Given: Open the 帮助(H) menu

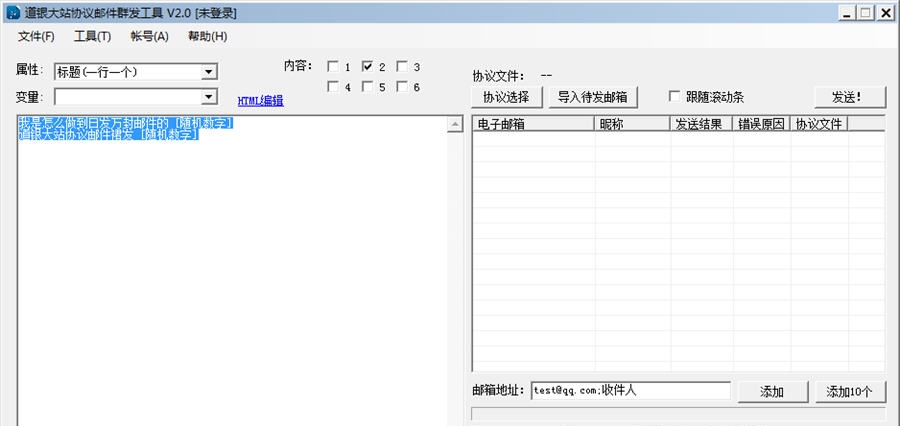Looking at the screenshot, I should [207, 37].
